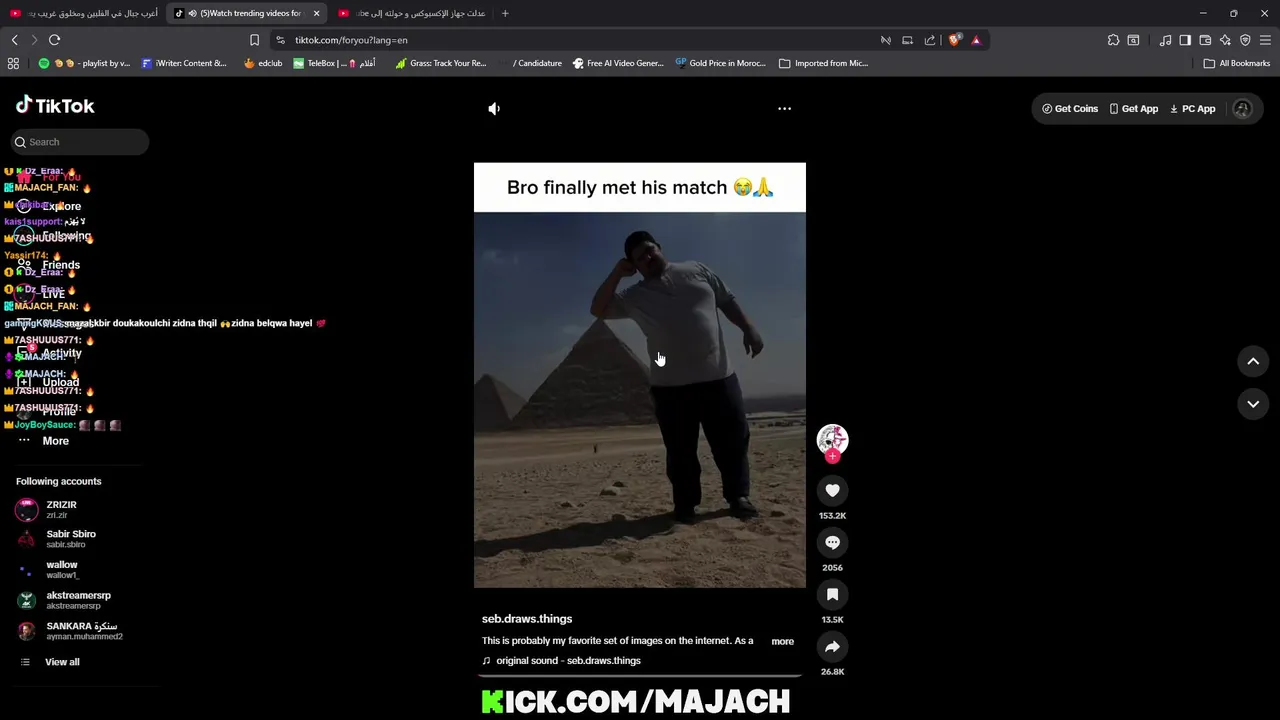Open the SANKARA following account
This screenshot has height=720, width=1280.
click(70, 631)
